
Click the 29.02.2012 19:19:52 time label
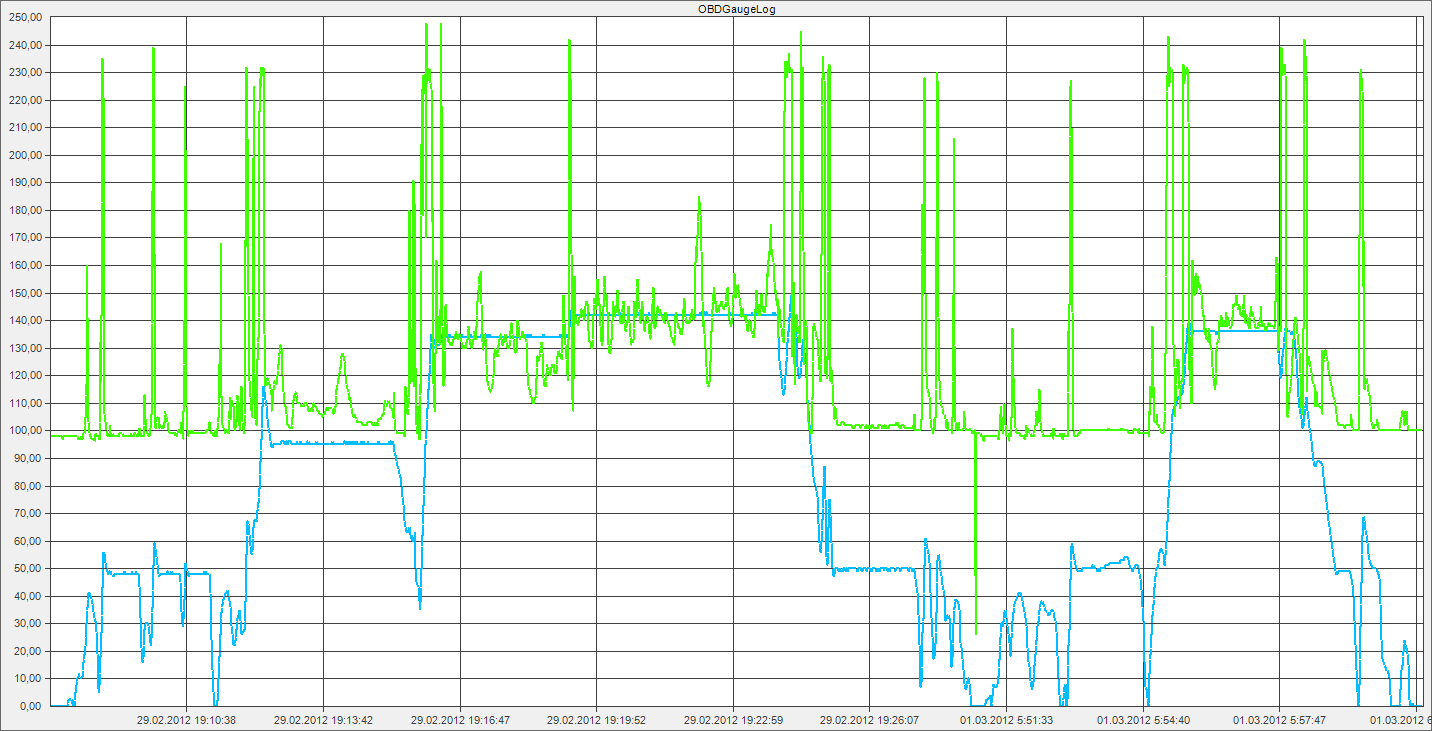[596, 719]
